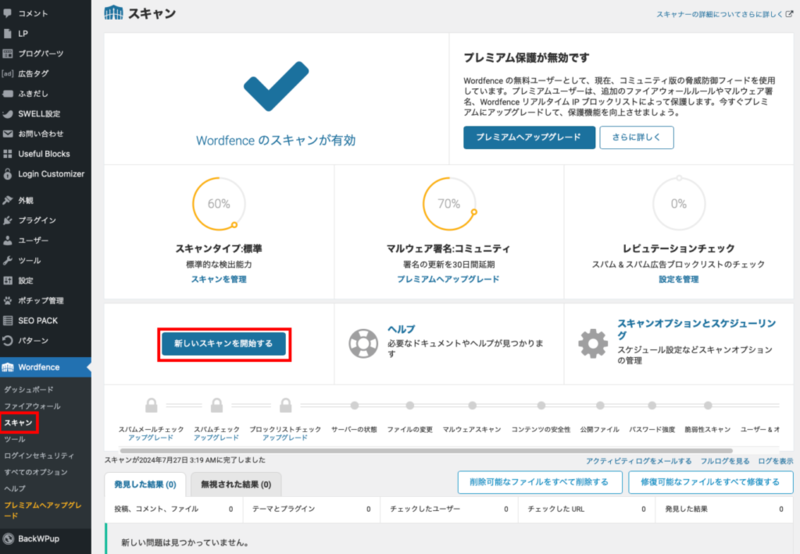Image resolution: width=800 pixels, height=554 pixels.
Task: Select スキャン submenu item
Action: [x=18, y=423]
